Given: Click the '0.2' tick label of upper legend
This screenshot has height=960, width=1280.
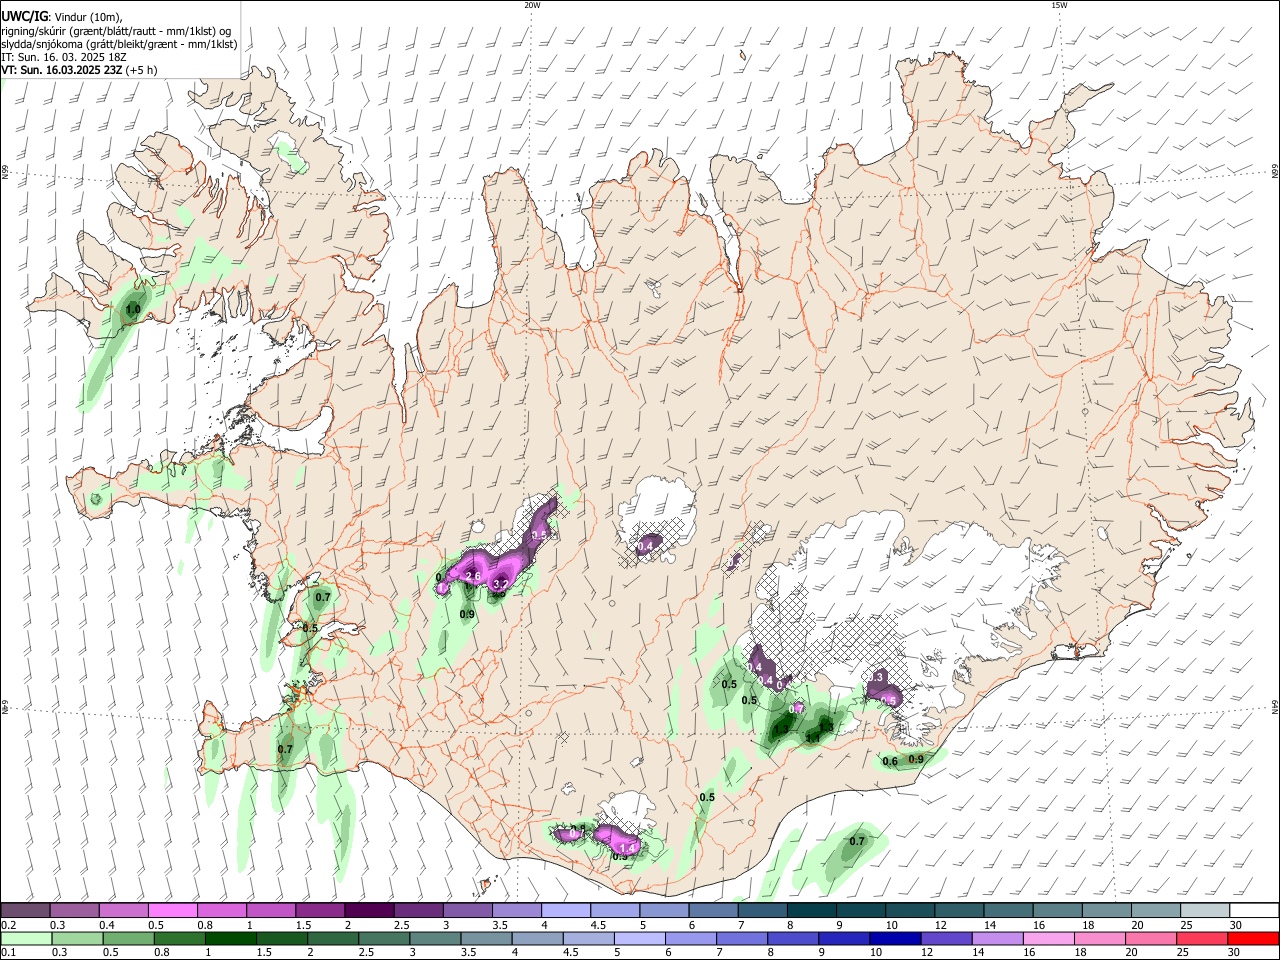Looking at the screenshot, I should click(x=8, y=925).
